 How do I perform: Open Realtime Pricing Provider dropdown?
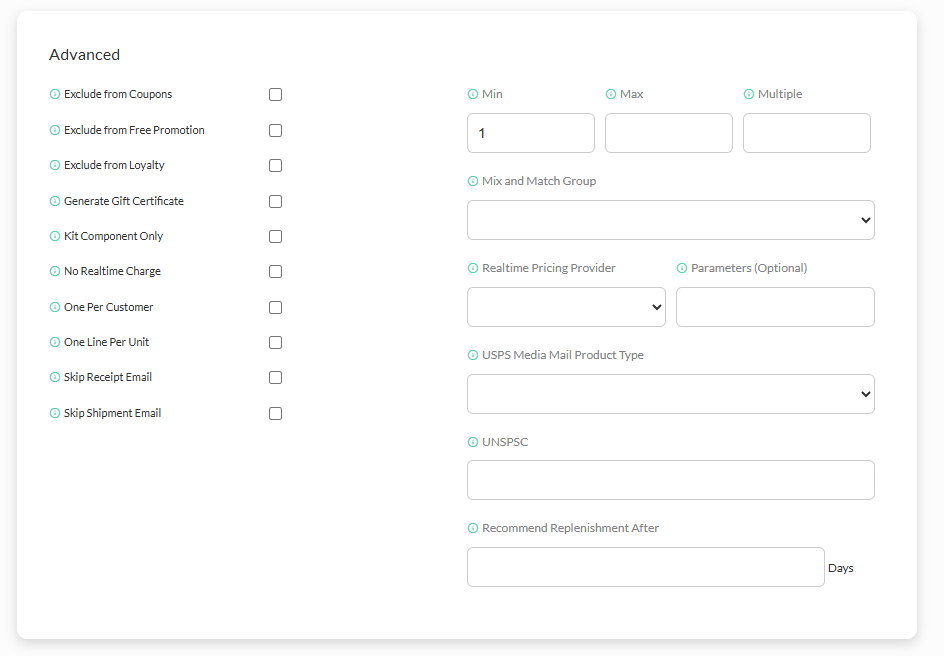coord(567,307)
